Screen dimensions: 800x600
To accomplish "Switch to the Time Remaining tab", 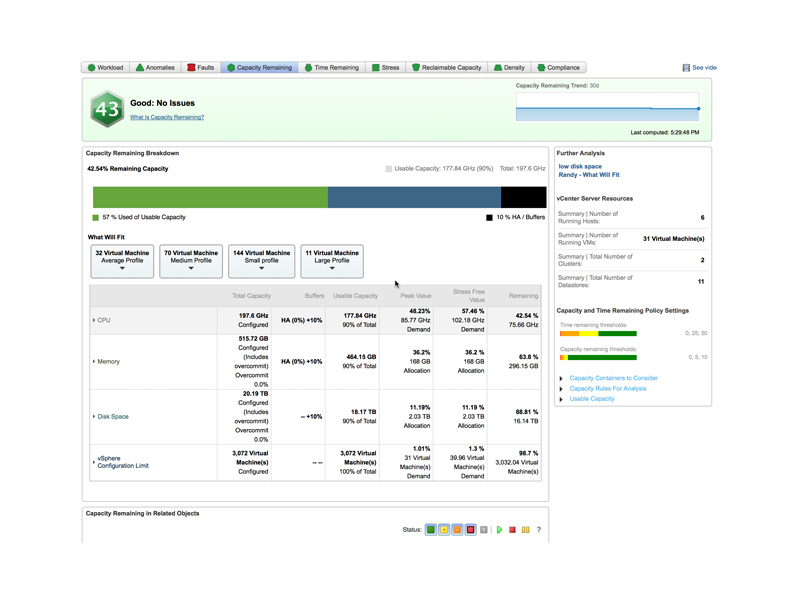I will click(x=331, y=68).
